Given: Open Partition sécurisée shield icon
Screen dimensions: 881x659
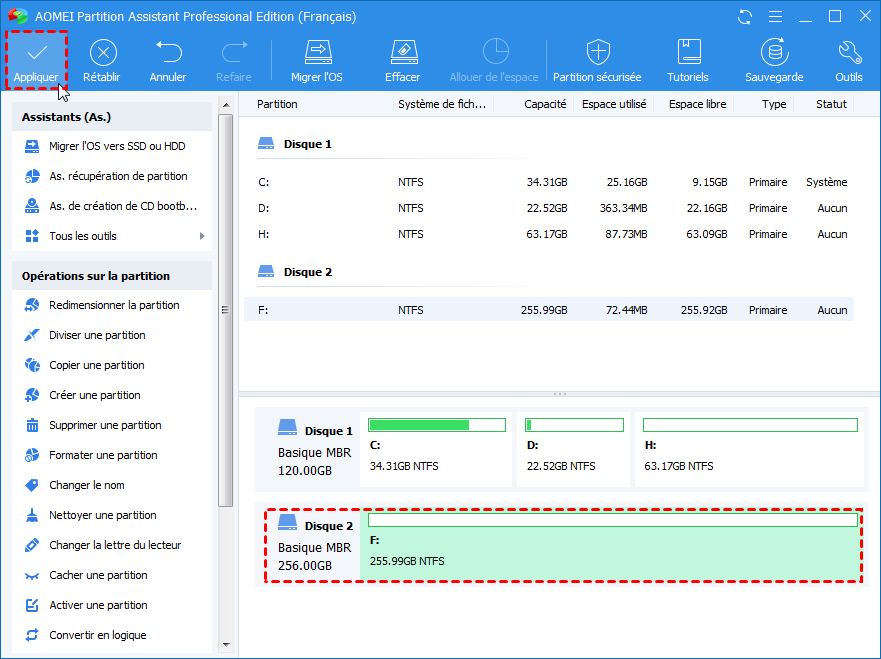Looking at the screenshot, I should pos(597,52).
